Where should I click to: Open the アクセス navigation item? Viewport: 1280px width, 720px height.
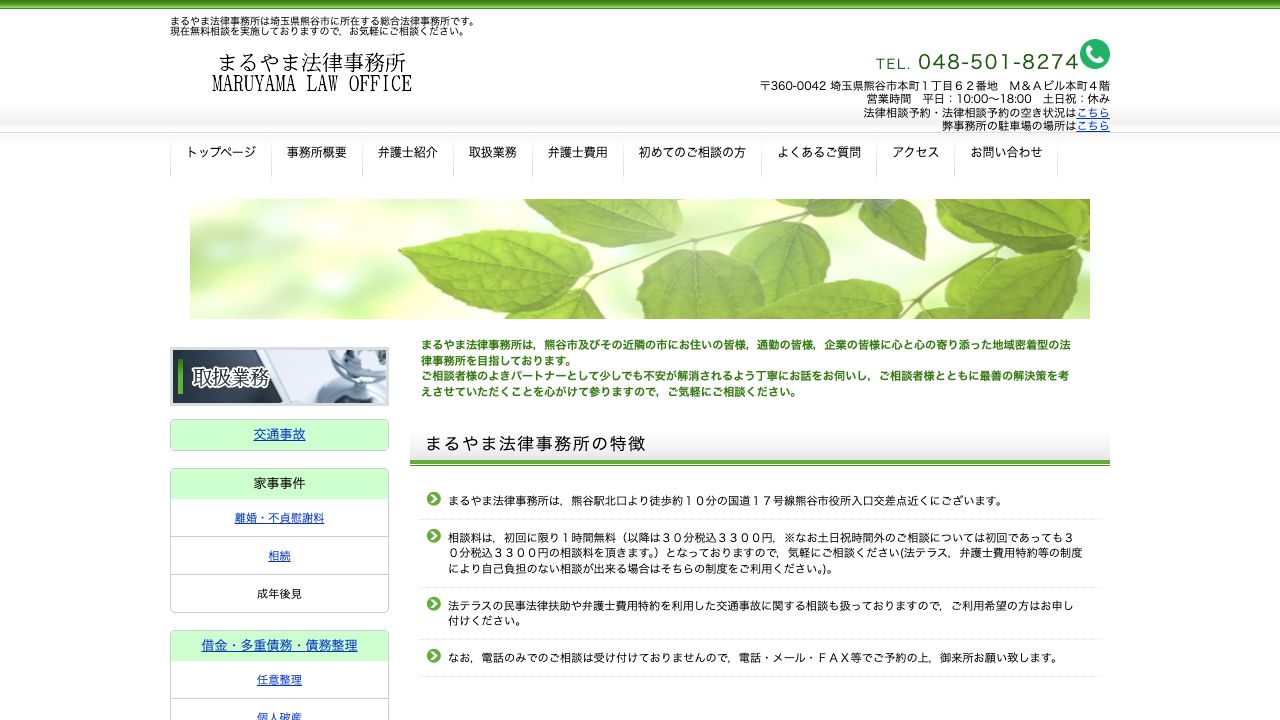[x=916, y=152]
